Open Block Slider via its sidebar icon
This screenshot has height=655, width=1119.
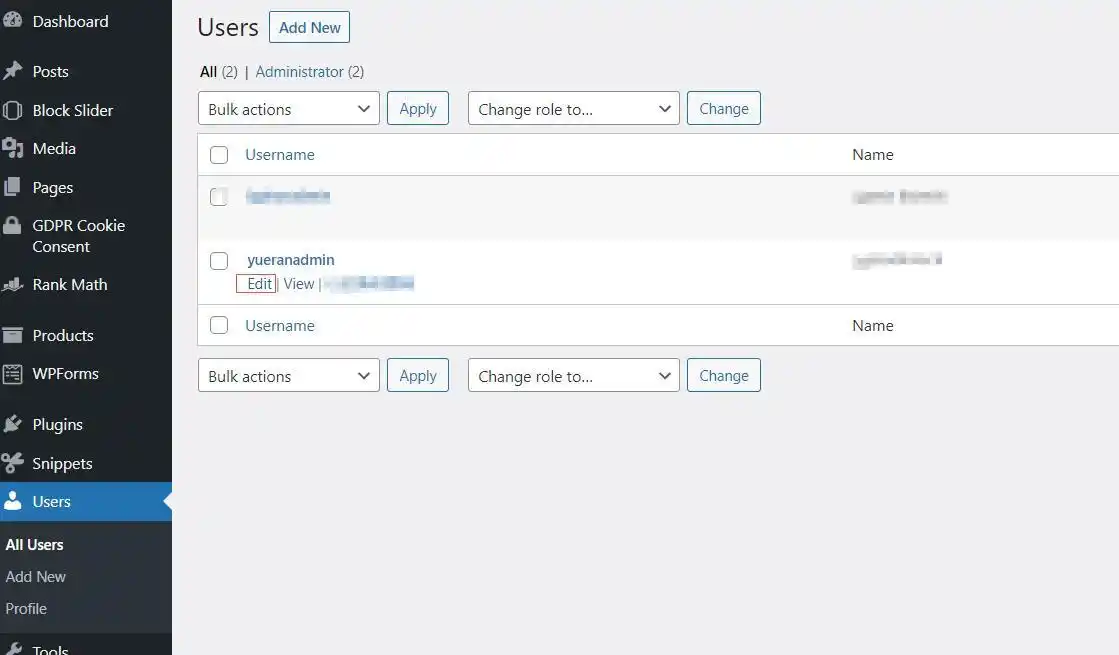tap(12, 110)
